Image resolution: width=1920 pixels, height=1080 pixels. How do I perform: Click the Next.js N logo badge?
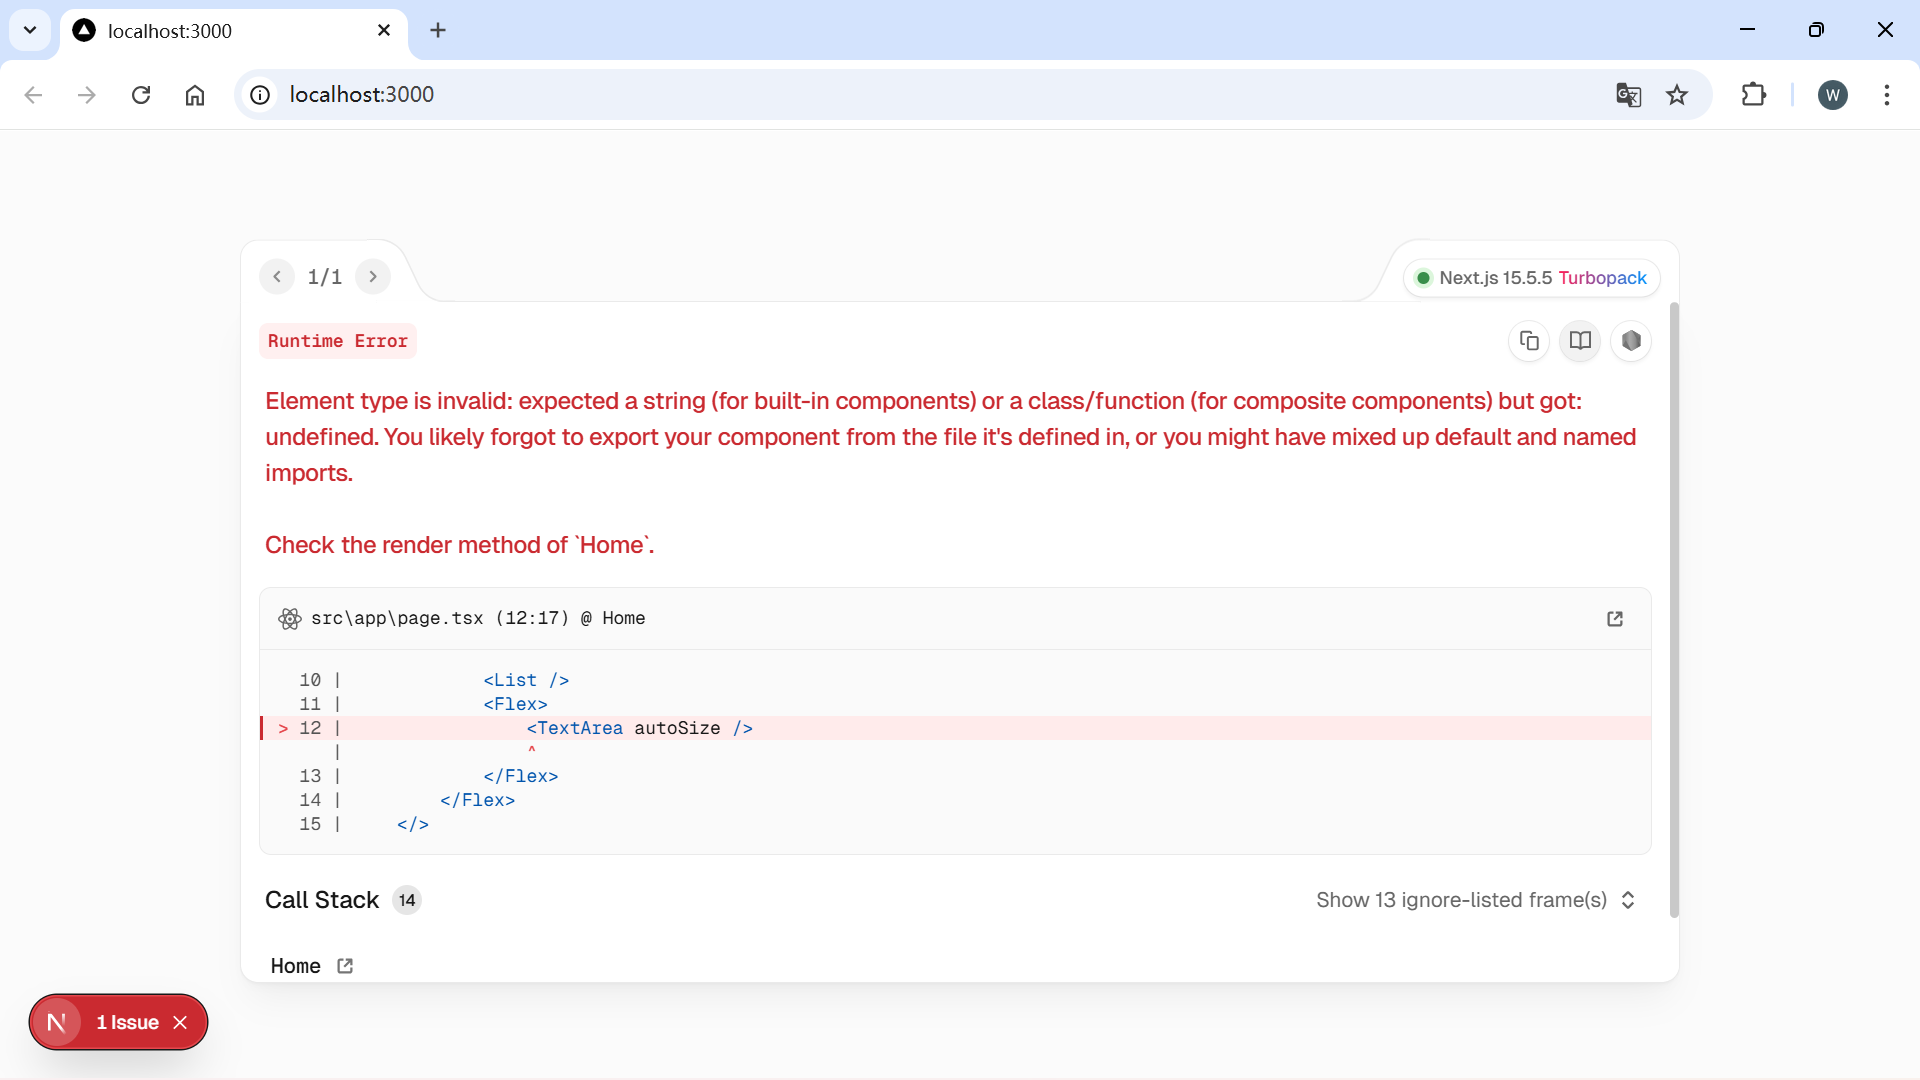(57, 1022)
